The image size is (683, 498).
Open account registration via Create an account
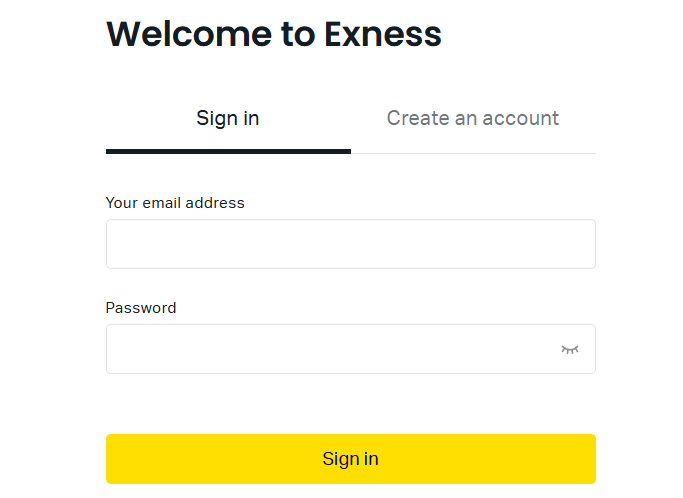pos(472,118)
